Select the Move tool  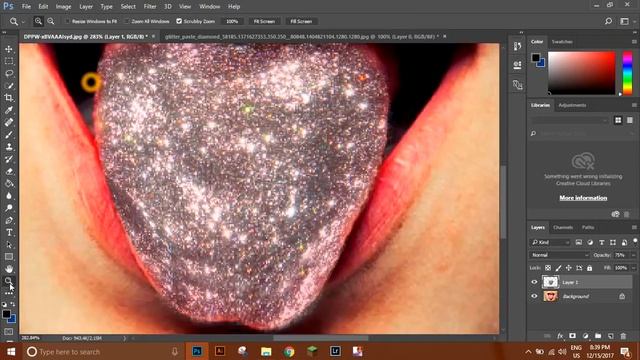(x=9, y=49)
